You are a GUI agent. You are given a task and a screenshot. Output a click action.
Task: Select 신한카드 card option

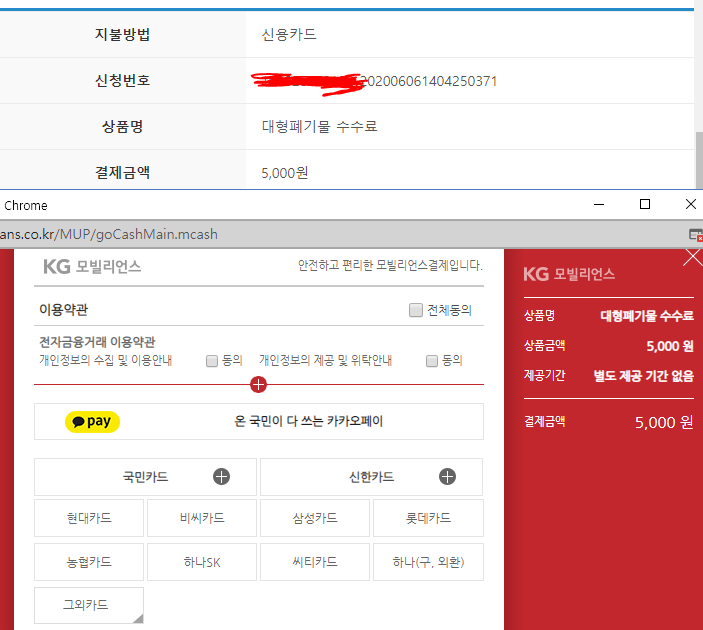click(371, 477)
